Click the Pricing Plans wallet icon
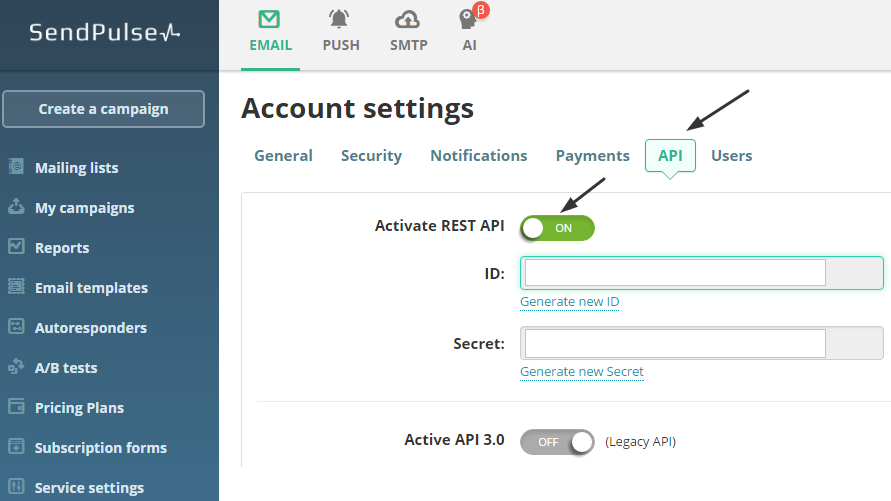Screen dimensions: 891x501 point(16,407)
